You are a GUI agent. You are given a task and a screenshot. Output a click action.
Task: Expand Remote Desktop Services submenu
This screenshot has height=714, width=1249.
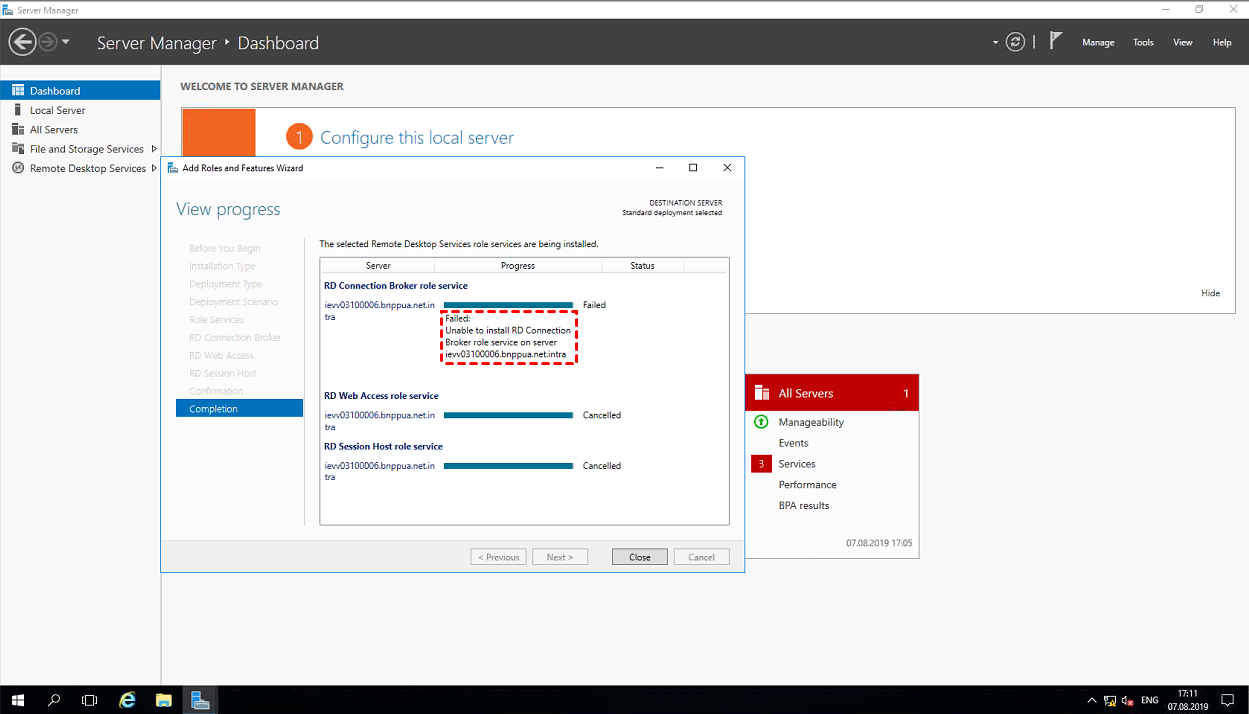click(154, 168)
